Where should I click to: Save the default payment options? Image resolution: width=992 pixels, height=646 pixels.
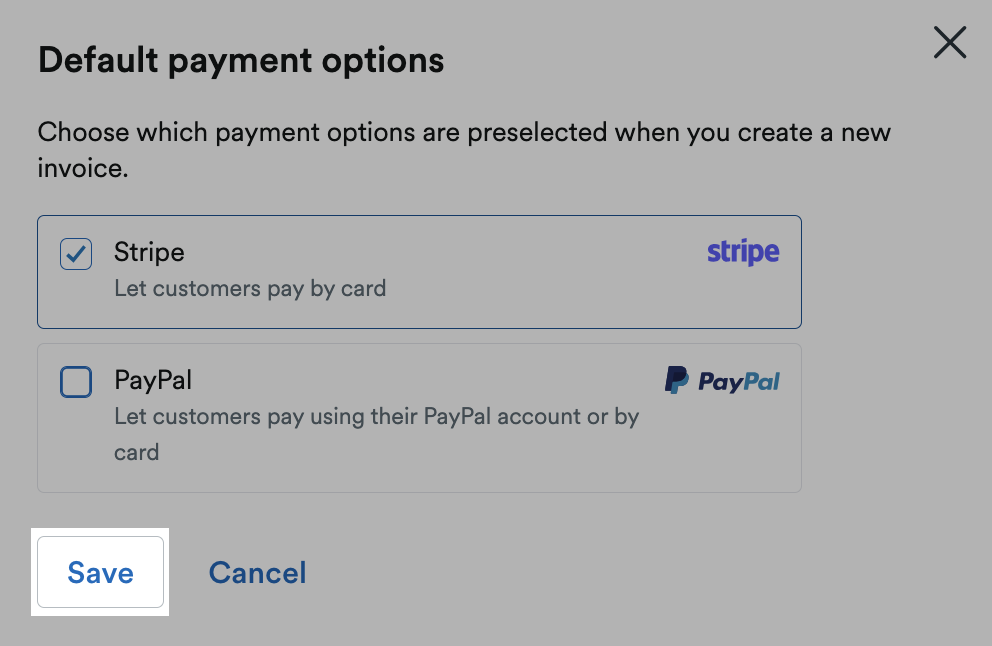coord(99,572)
